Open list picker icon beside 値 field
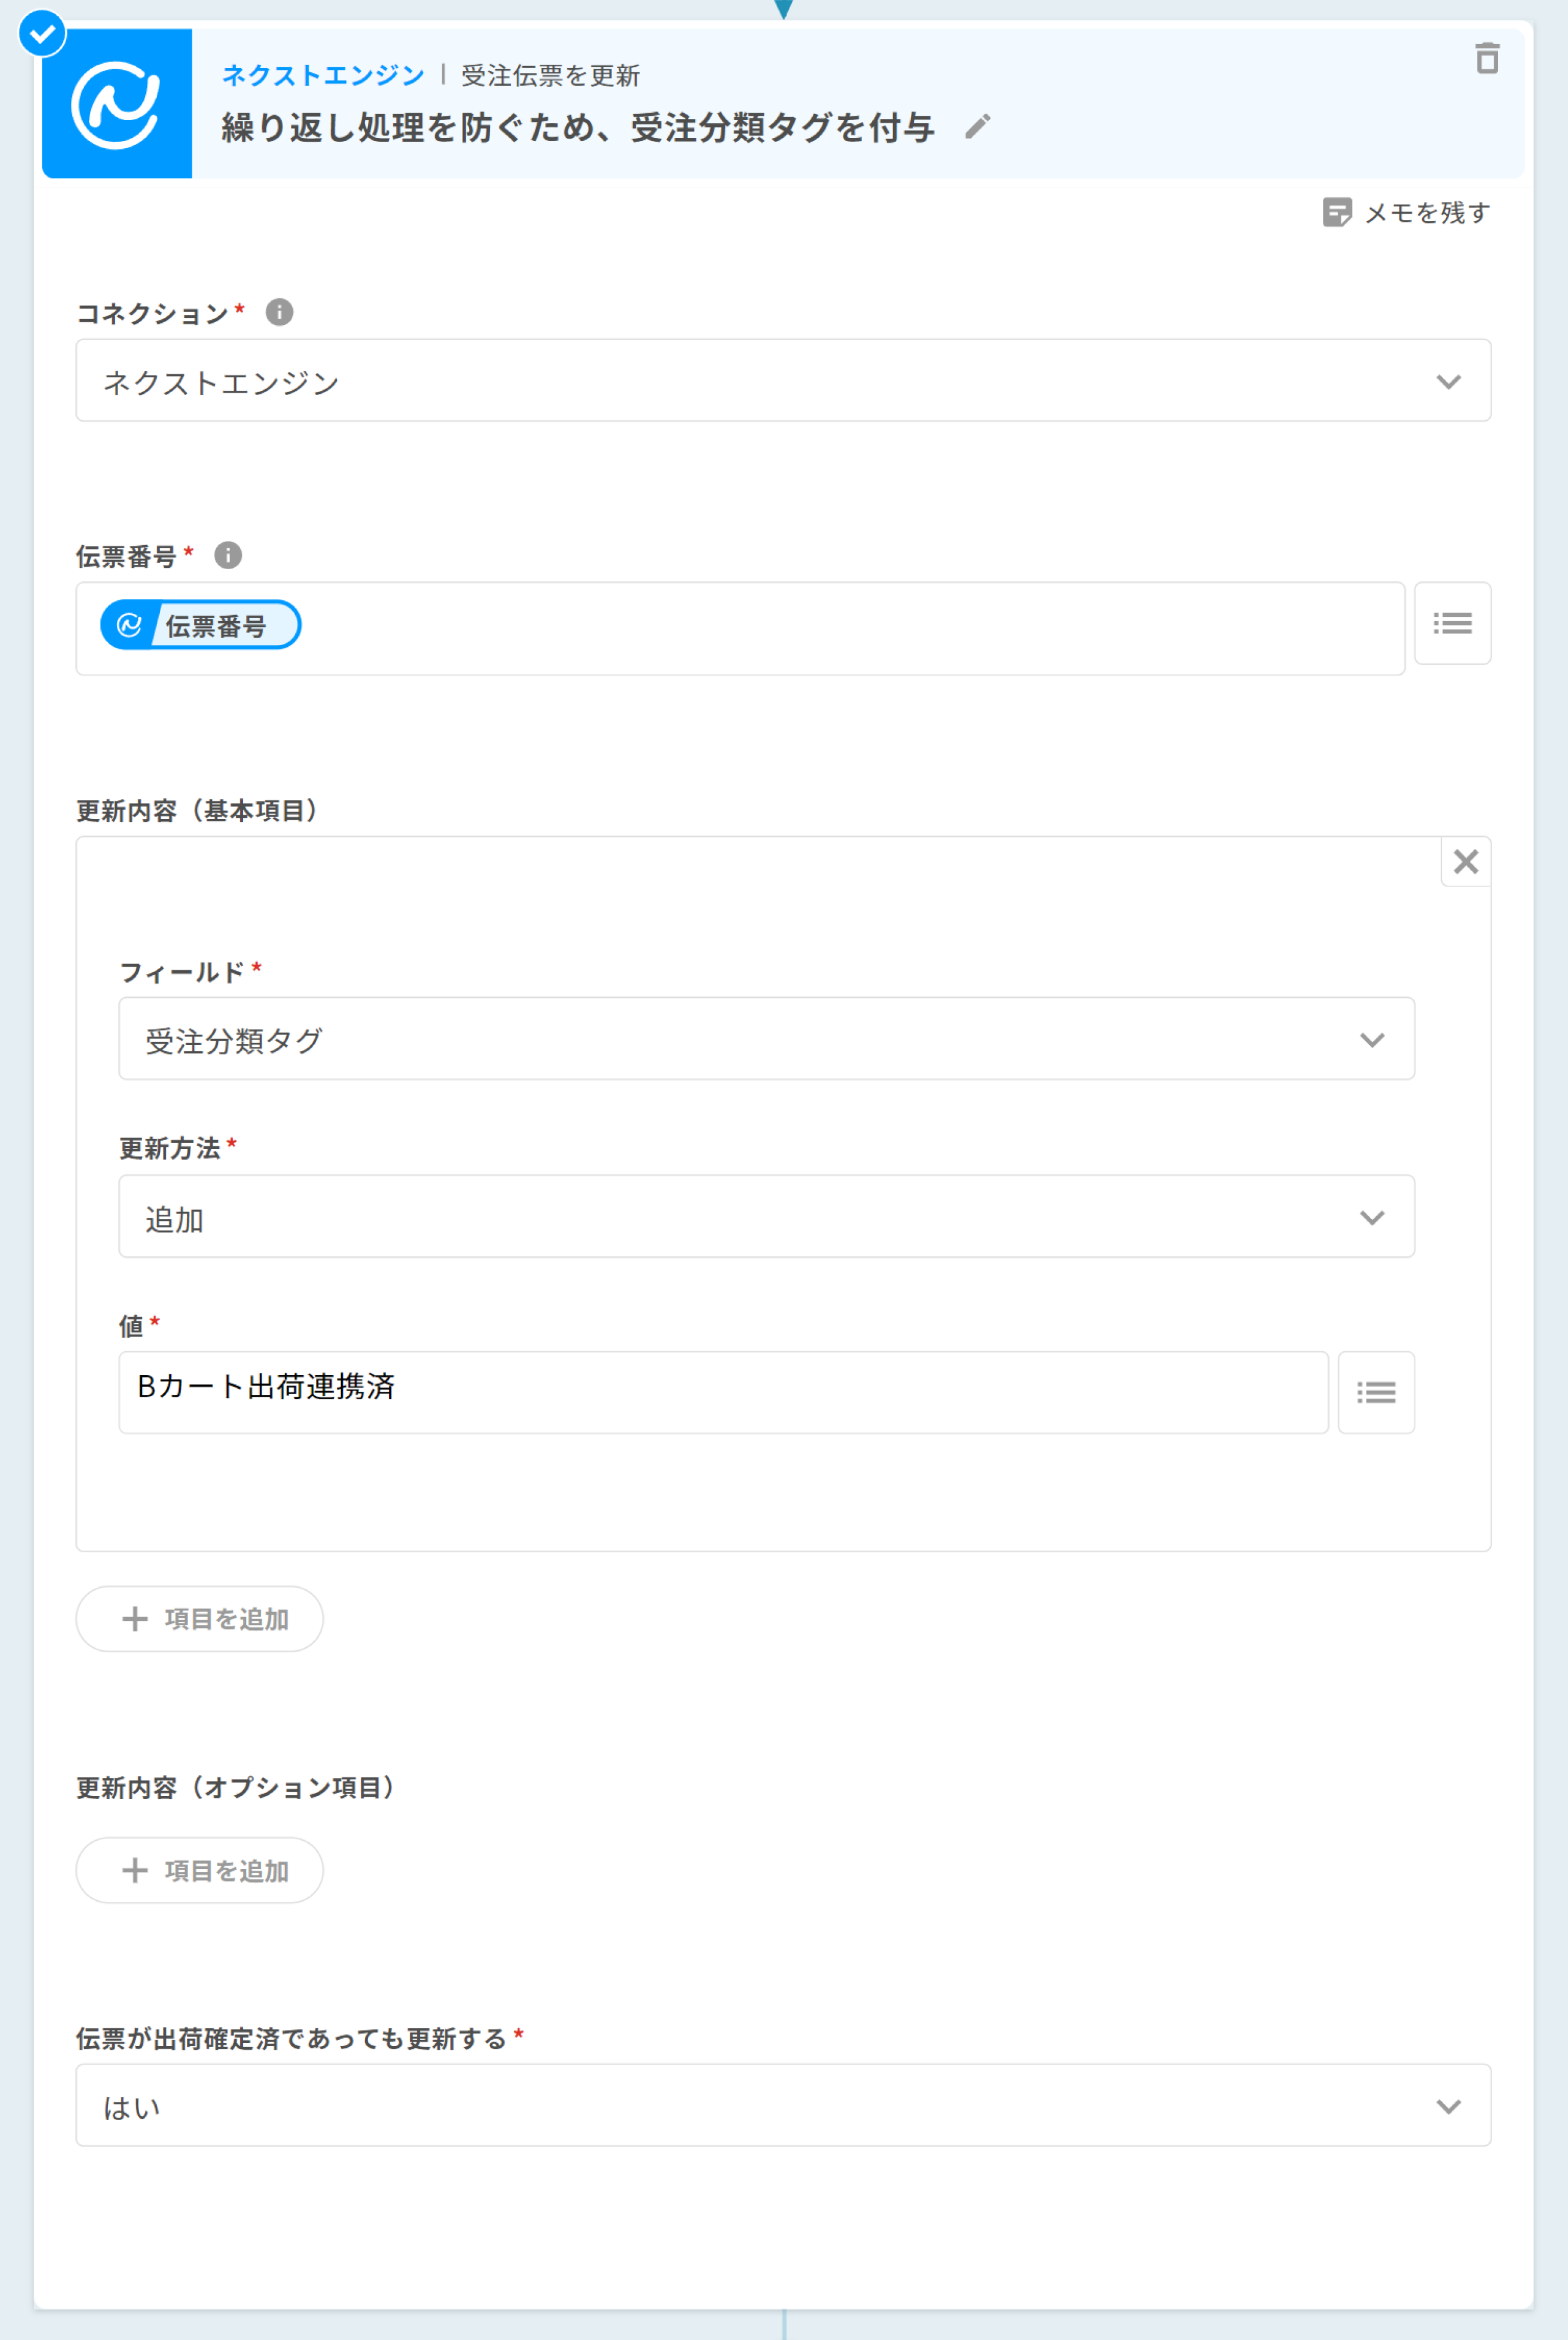This screenshot has width=1568, height=2340. tap(1375, 1393)
